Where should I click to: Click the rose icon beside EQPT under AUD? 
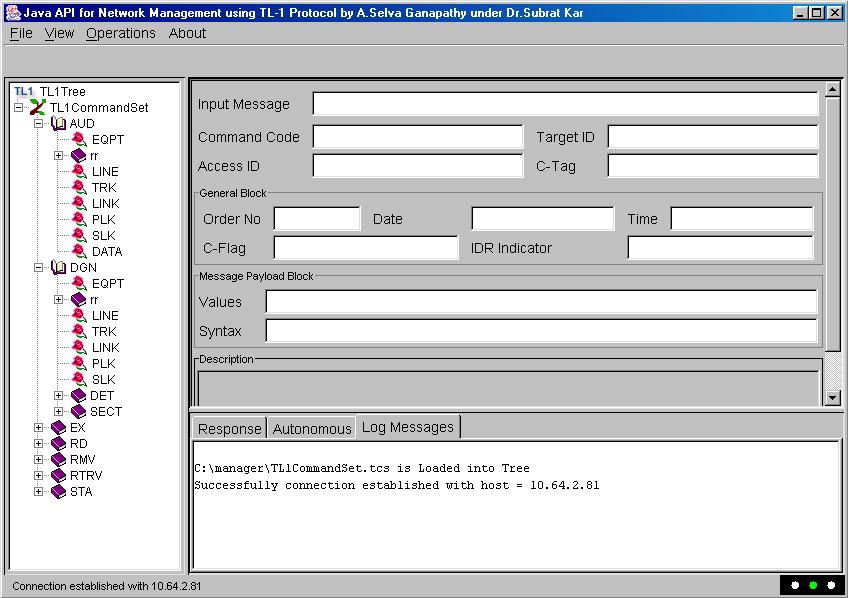[x=79, y=139]
